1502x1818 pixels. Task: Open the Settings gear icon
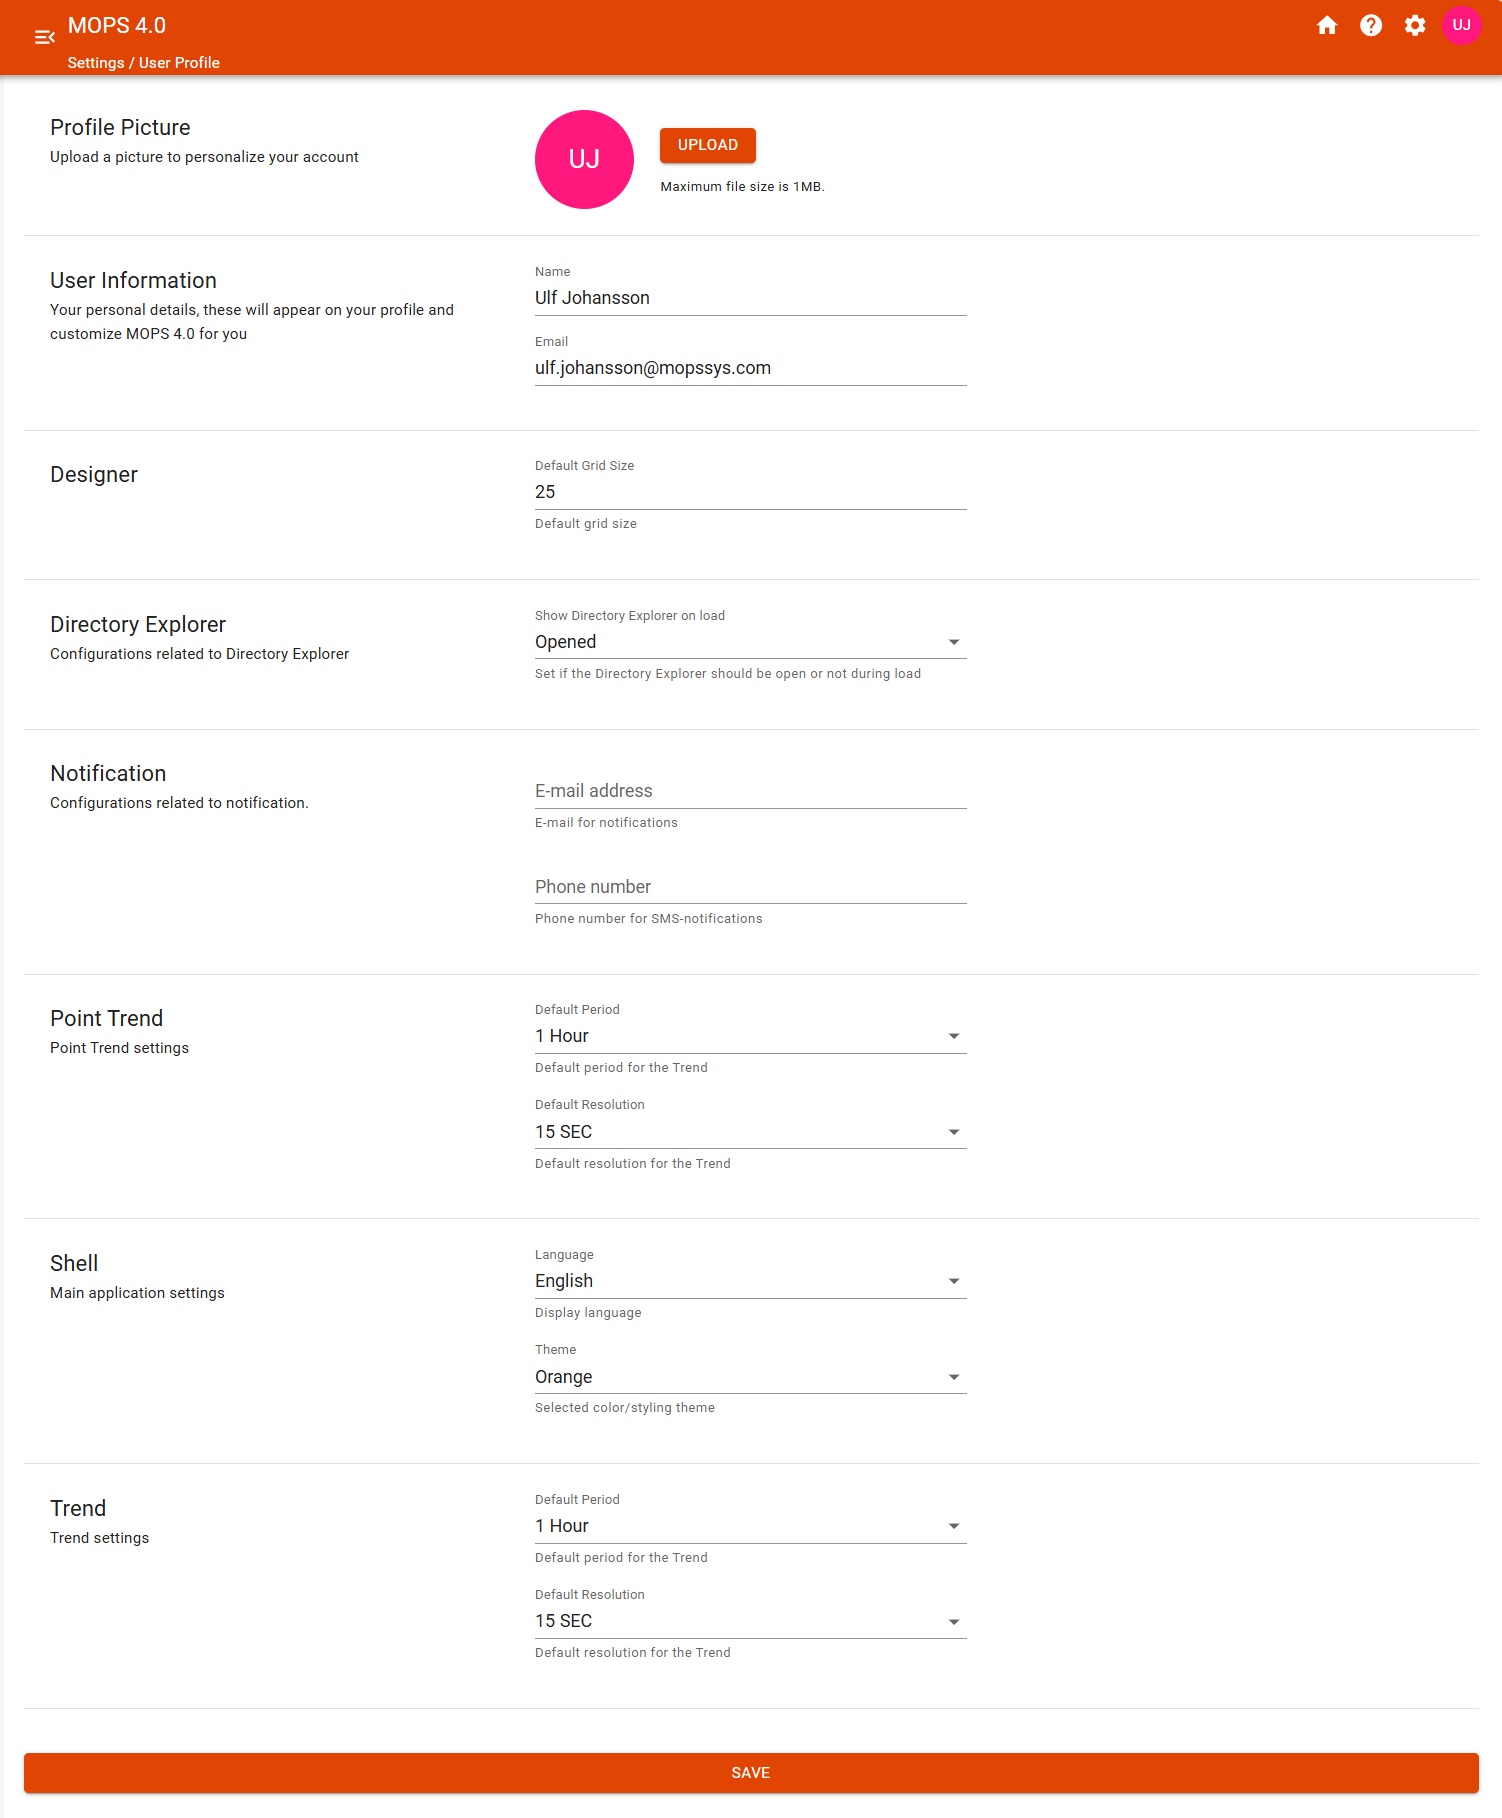pos(1415,25)
